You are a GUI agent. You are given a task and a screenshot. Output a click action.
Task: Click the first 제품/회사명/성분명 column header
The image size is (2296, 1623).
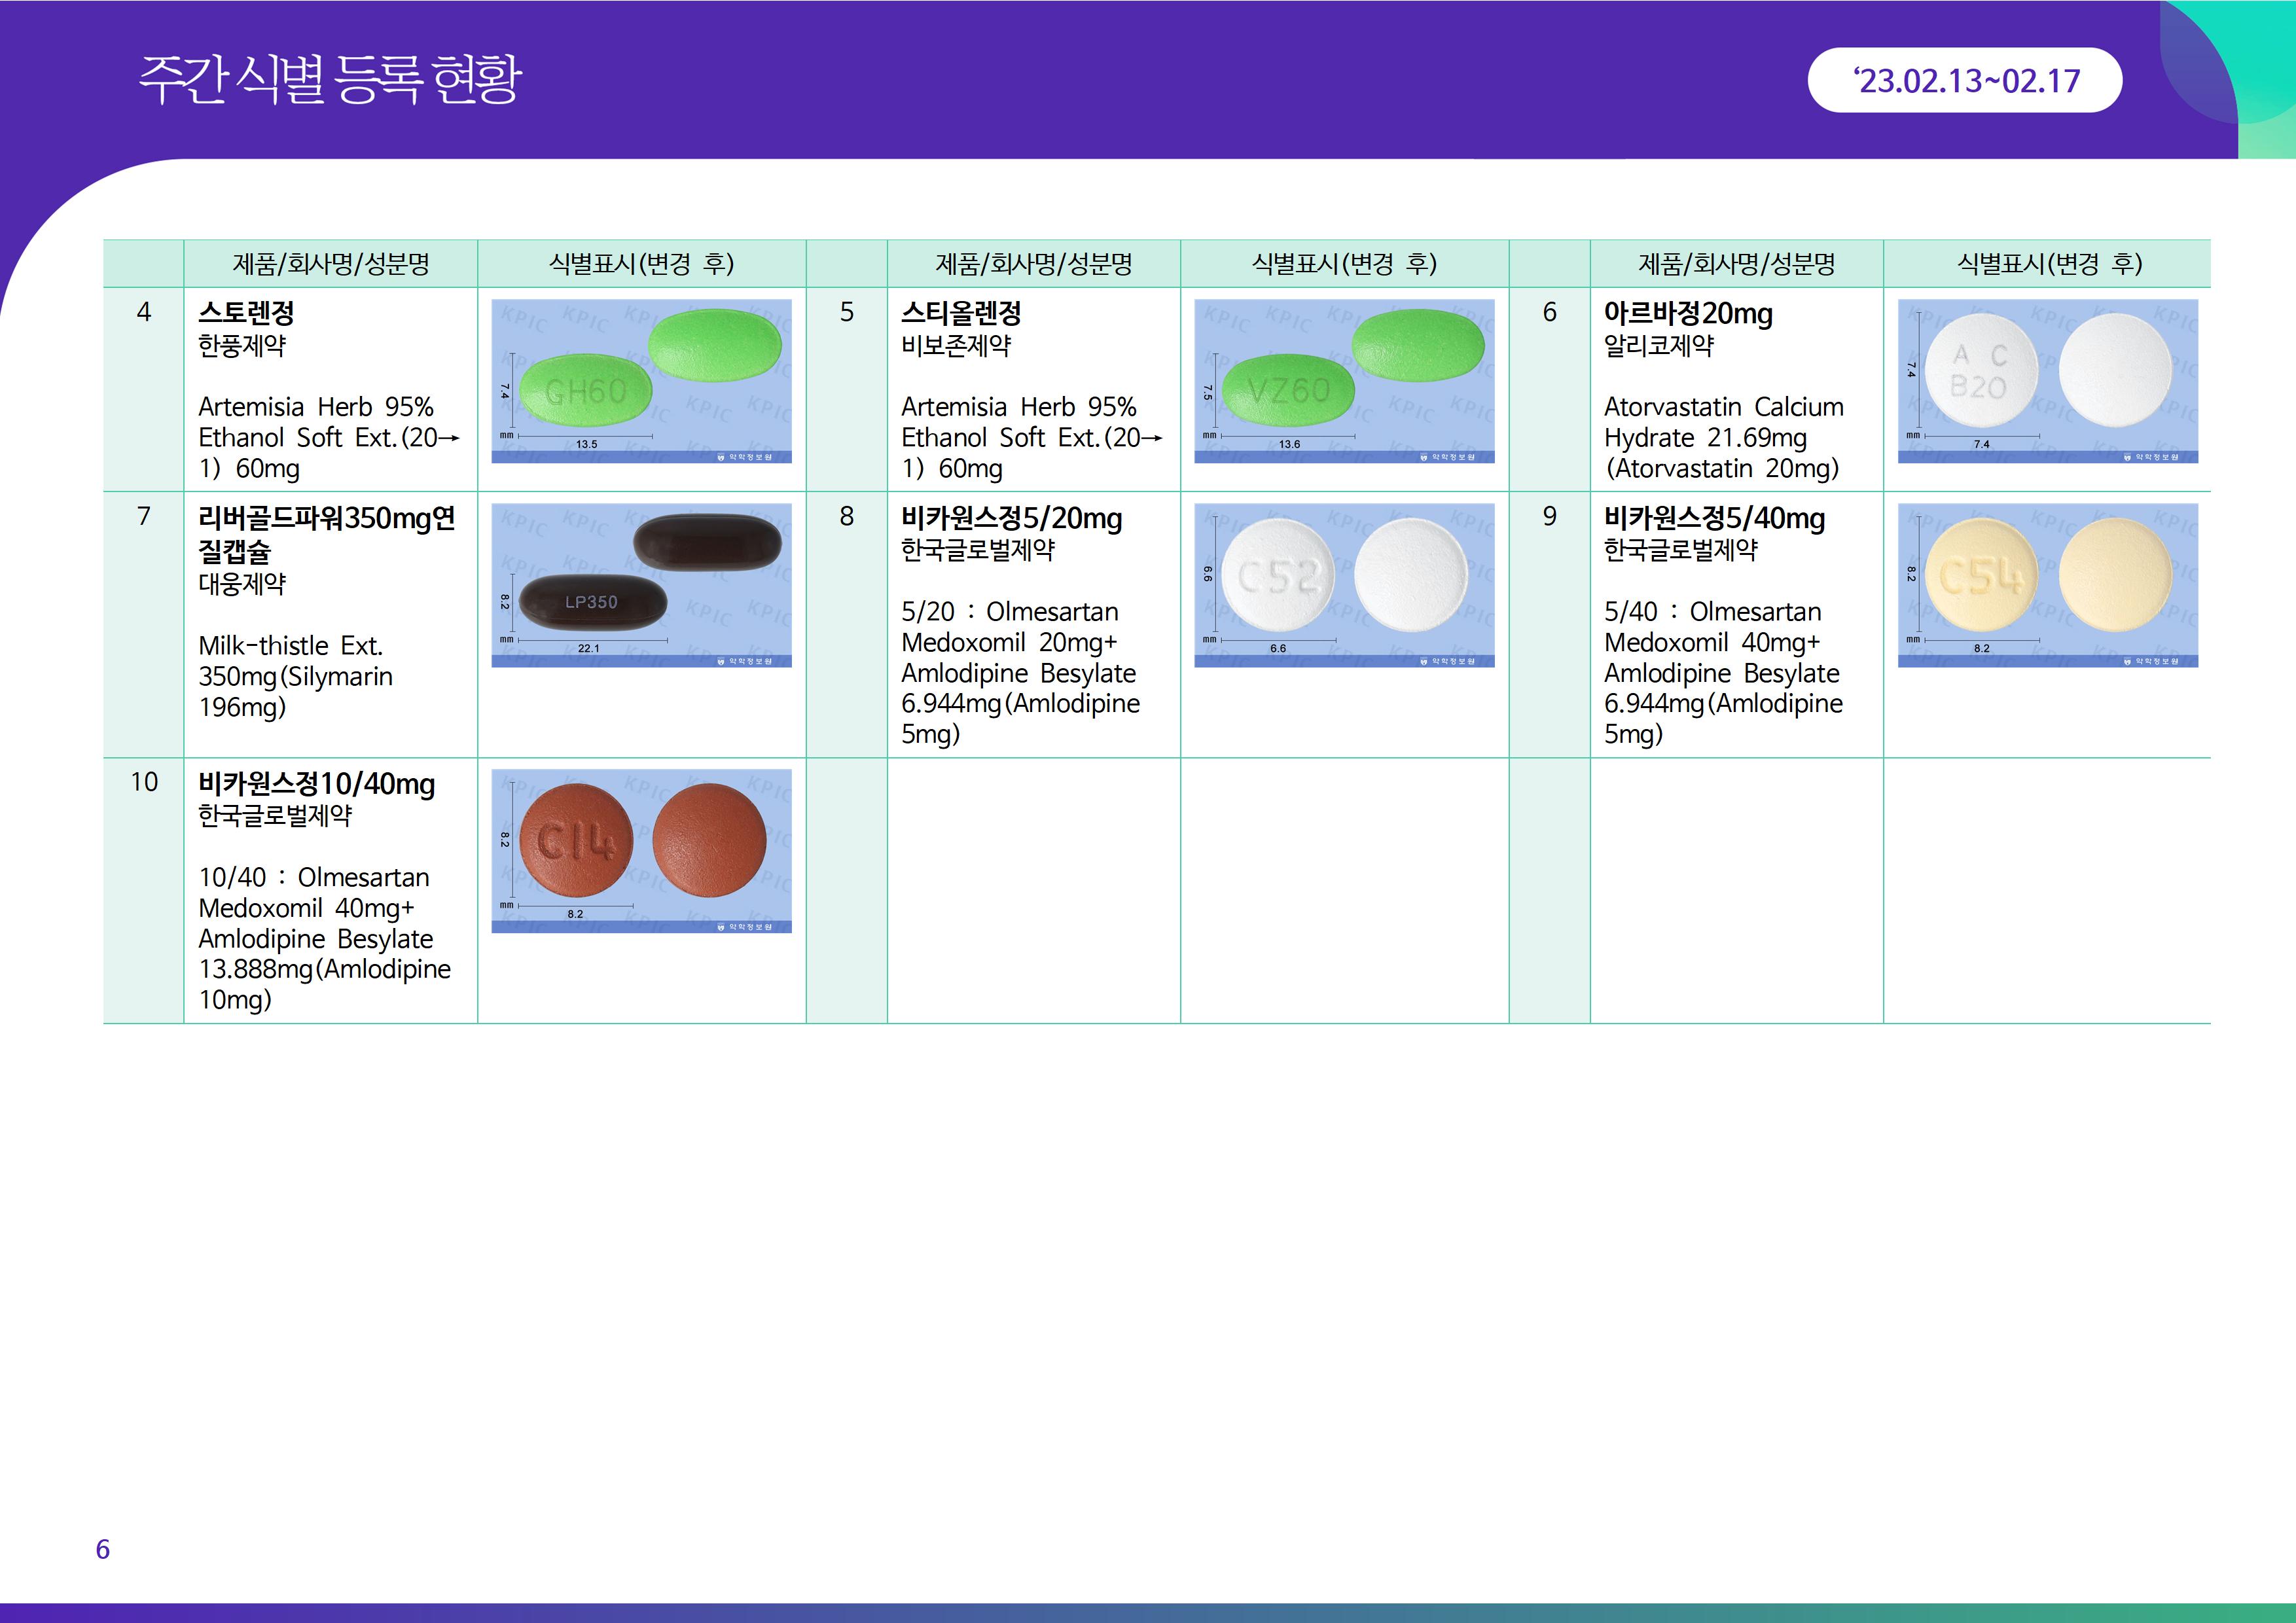pyautogui.click(x=330, y=264)
